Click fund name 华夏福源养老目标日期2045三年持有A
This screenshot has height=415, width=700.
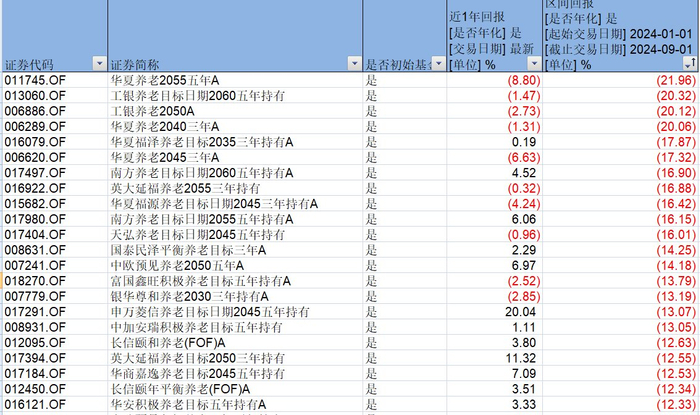point(214,204)
